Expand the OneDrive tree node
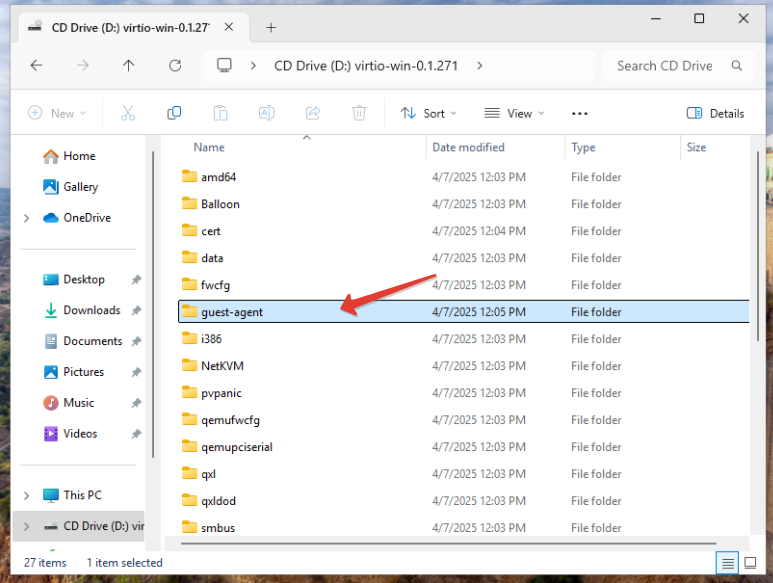The width and height of the screenshot is (773, 583). point(27,218)
